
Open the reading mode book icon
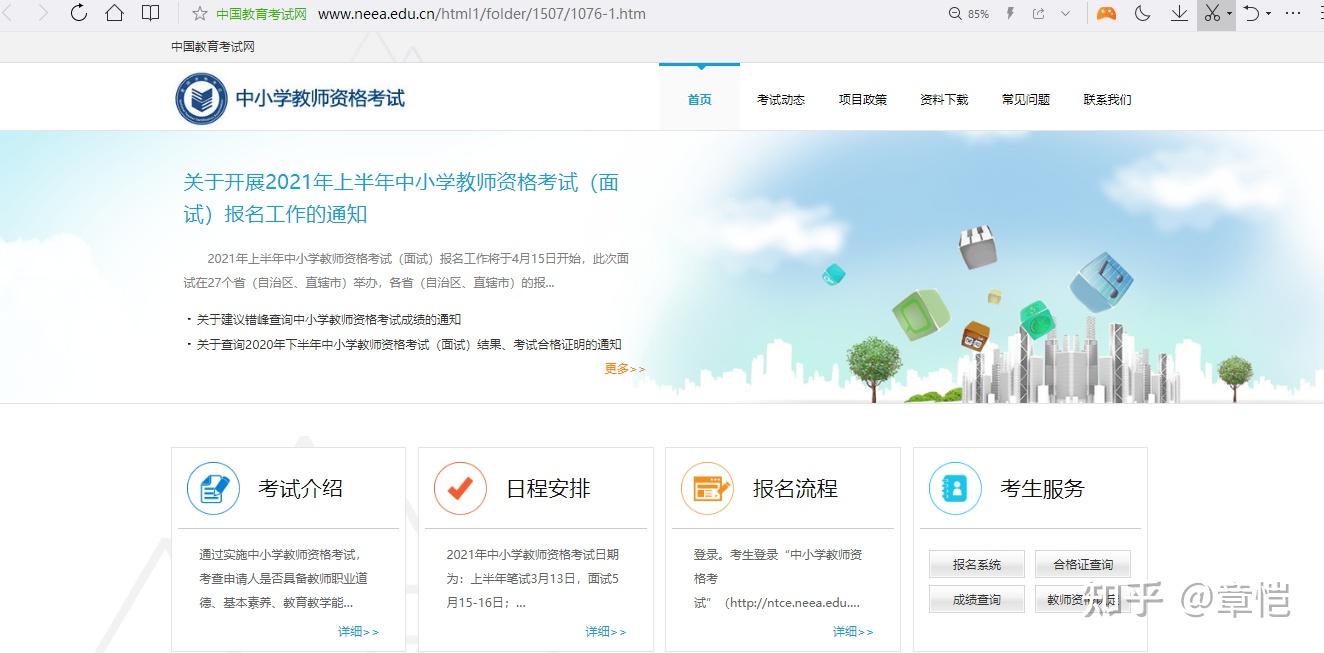coord(150,13)
